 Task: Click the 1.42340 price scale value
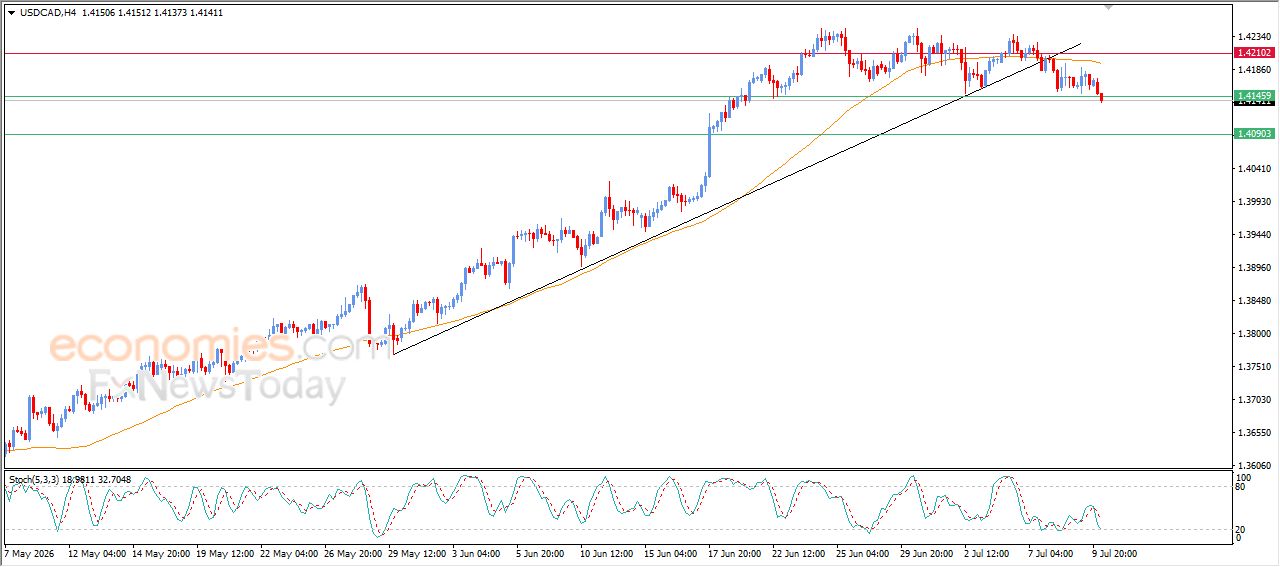tap(1253, 36)
